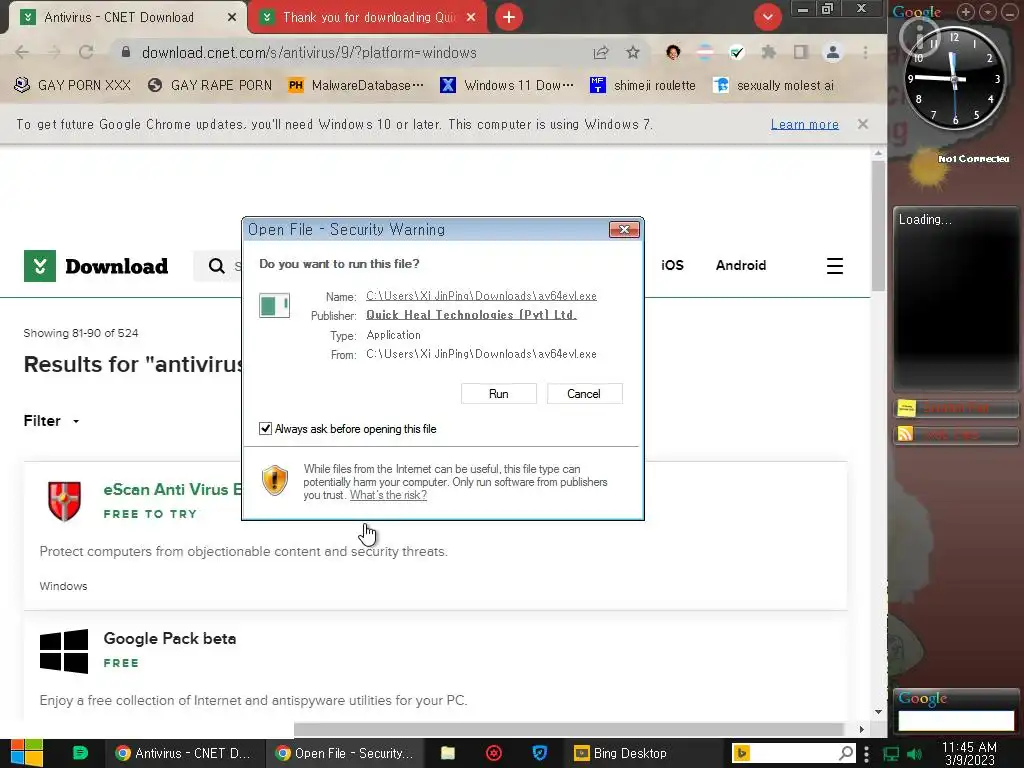Add a gadget with sidebar plus icon

tap(966, 12)
